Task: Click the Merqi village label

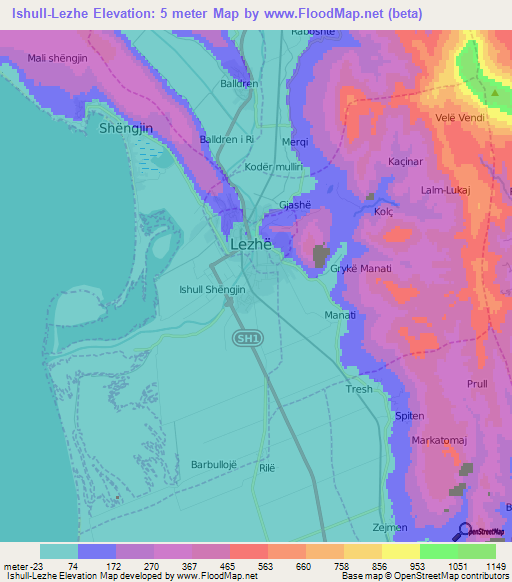Action: pyautogui.click(x=295, y=142)
